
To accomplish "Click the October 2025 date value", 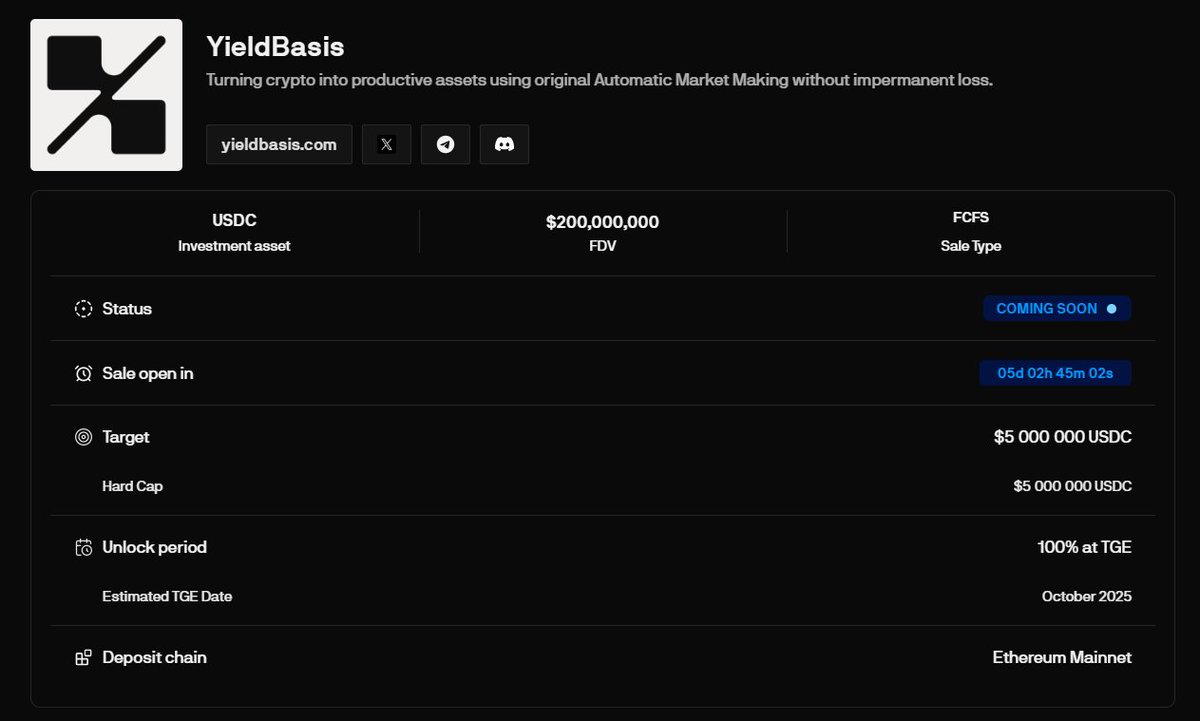I will click(1087, 596).
